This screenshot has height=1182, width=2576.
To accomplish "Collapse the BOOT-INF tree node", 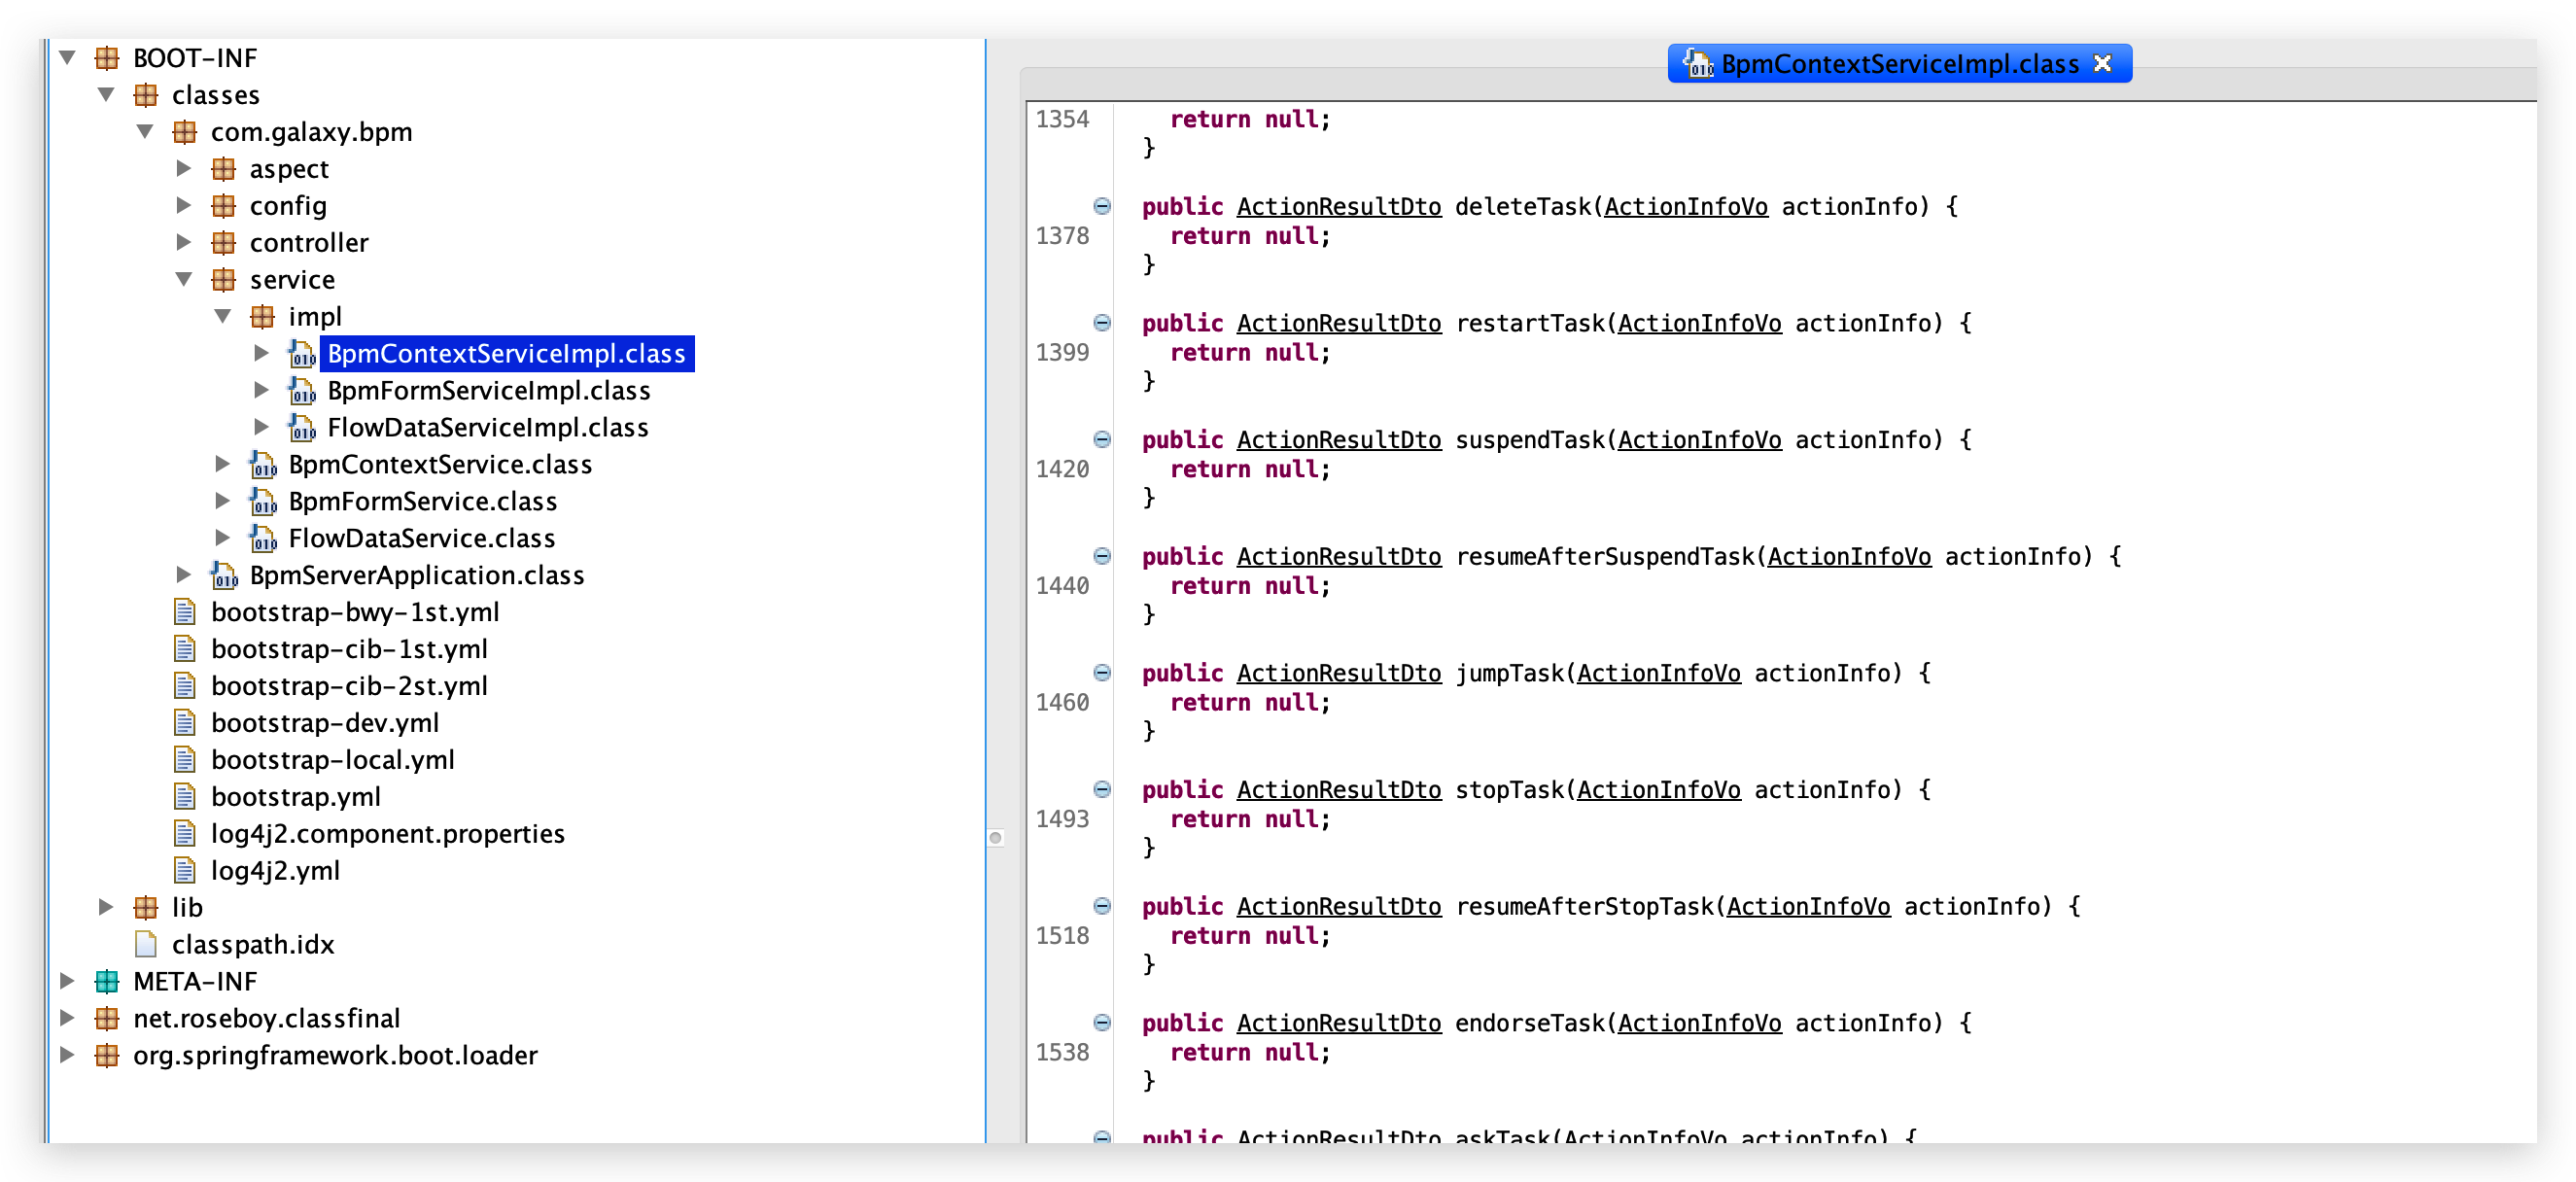I will [x=68, y=58].
